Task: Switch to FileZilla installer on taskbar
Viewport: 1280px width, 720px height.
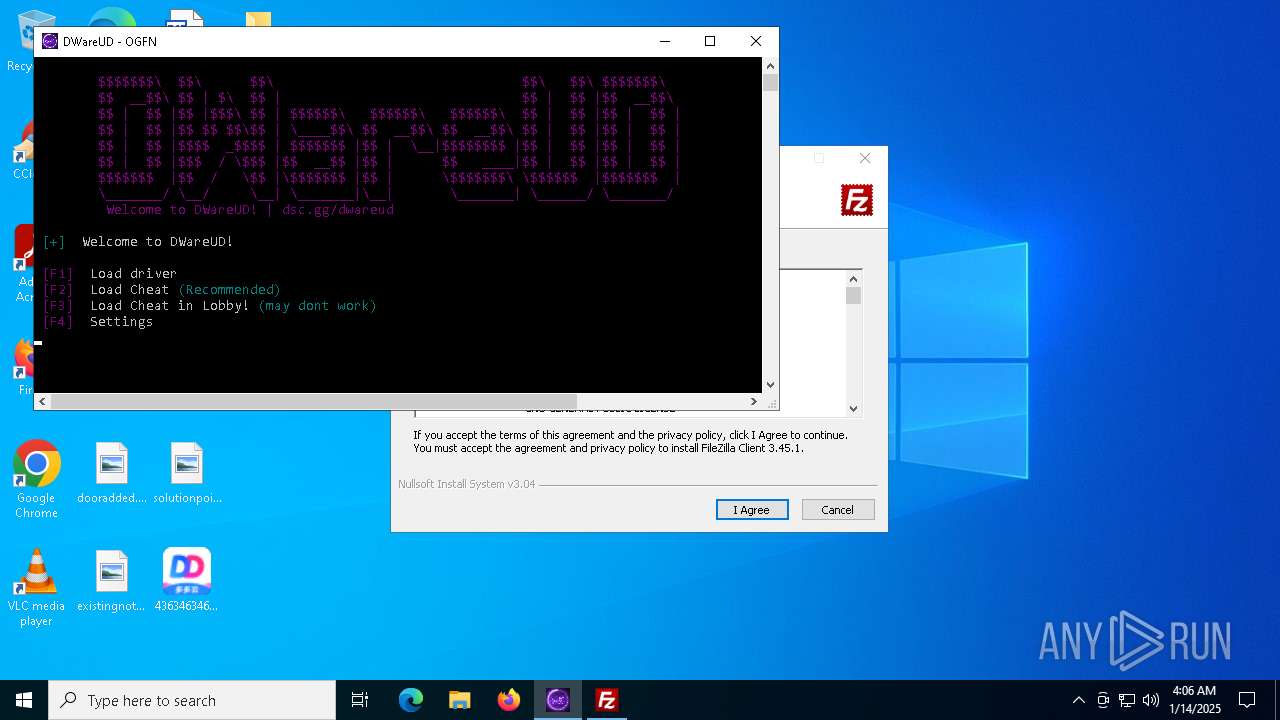Action: [607, 700]
